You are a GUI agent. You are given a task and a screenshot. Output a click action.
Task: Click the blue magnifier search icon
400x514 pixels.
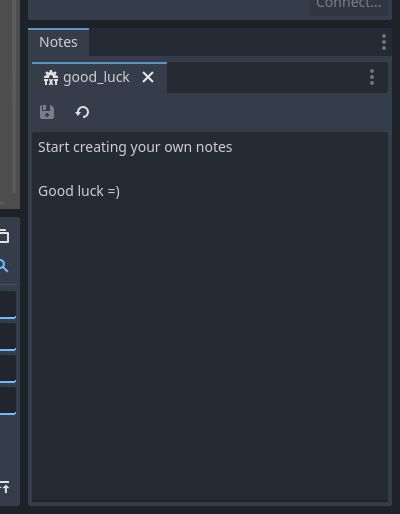(x=3, y=266)
